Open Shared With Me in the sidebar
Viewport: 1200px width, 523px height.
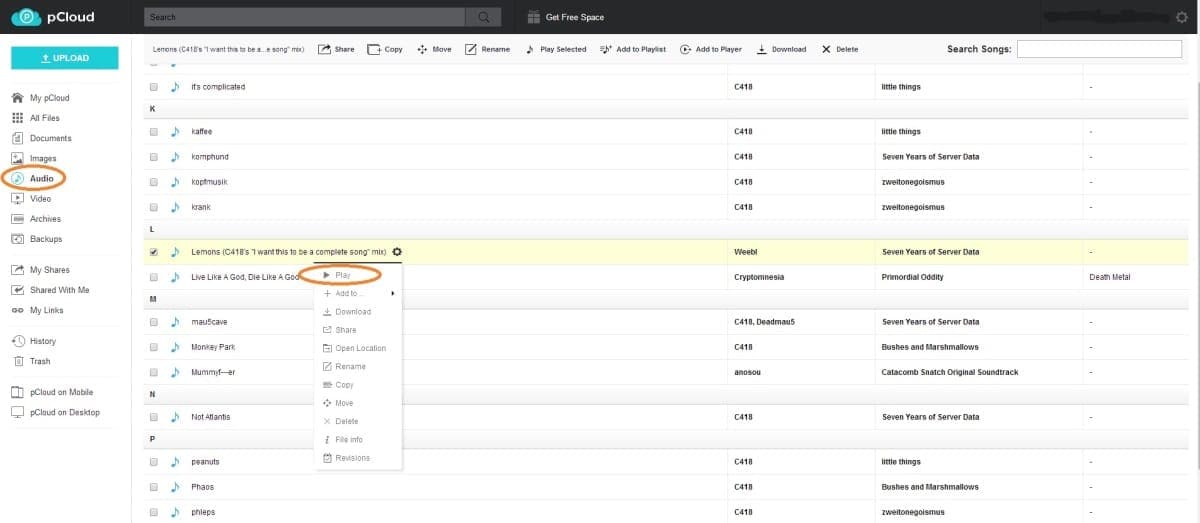[x=51, y=290]
